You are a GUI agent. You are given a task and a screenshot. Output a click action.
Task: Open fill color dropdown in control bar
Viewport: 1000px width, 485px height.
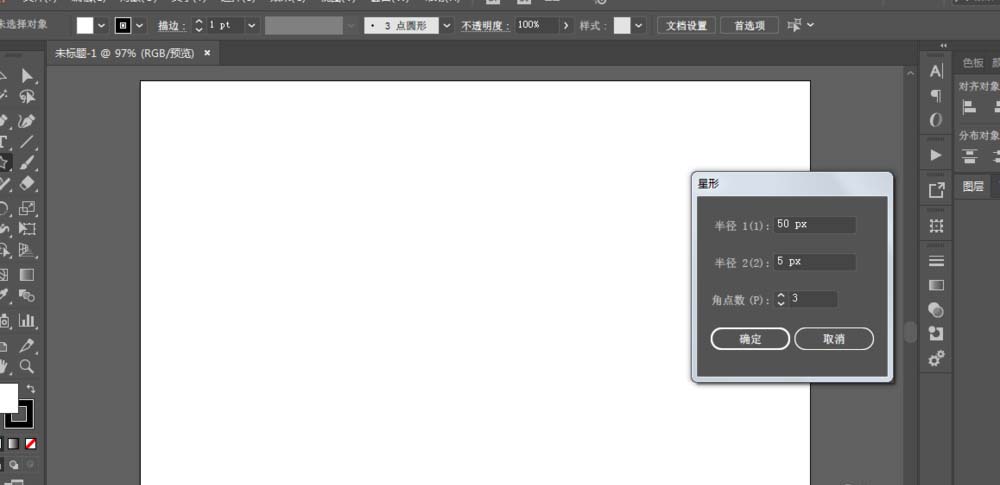101,26
